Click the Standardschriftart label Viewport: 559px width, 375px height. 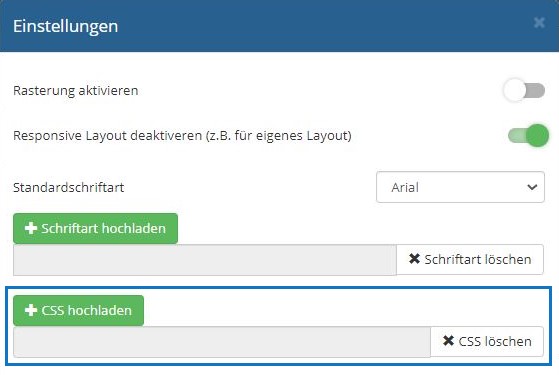pyautogui.click(x=68, y=188)
